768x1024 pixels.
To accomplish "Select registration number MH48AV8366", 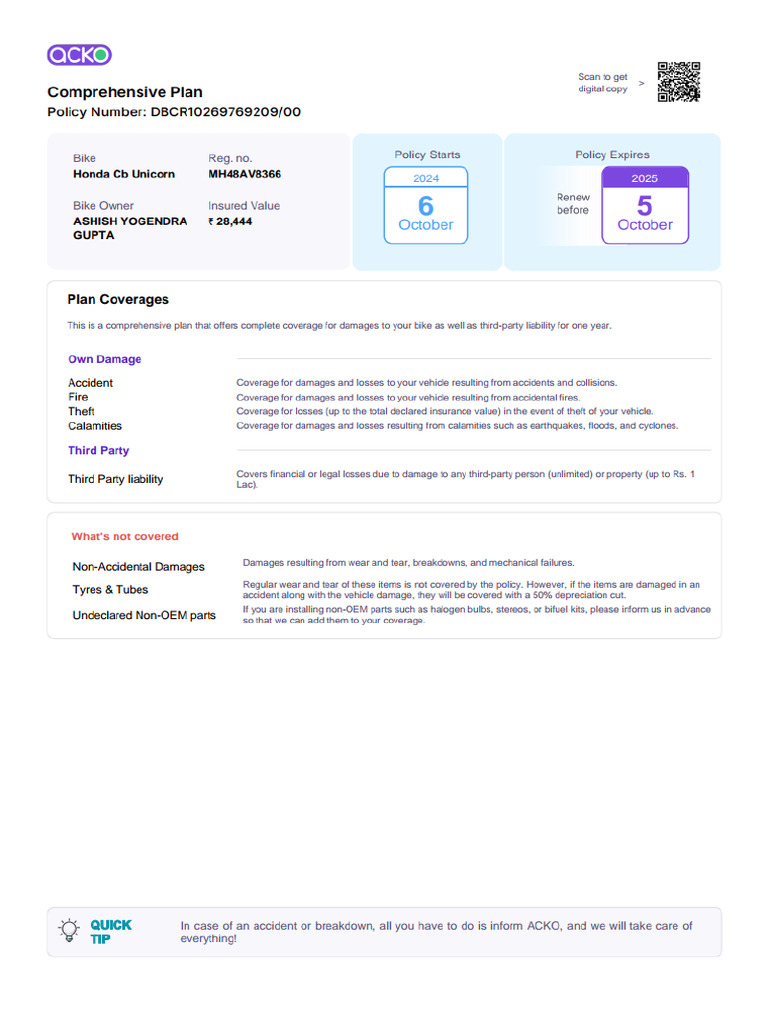I will coord(244,174).
